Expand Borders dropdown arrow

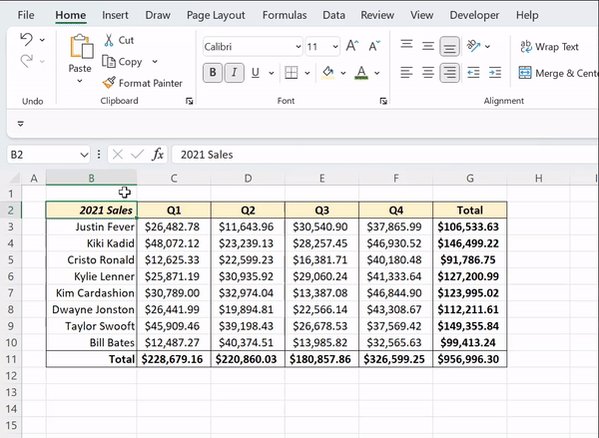(307, 73)
